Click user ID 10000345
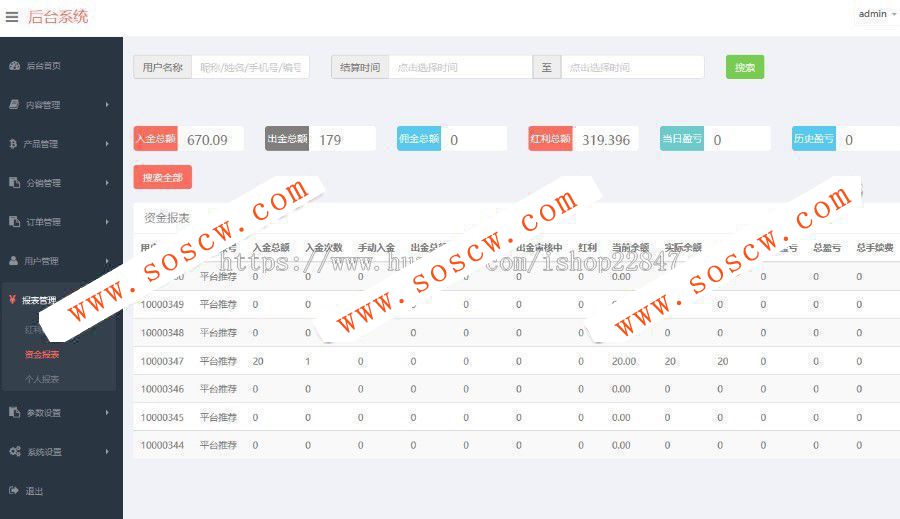The height and width of the screenshot is (519, 900). [x=162, y=417]
